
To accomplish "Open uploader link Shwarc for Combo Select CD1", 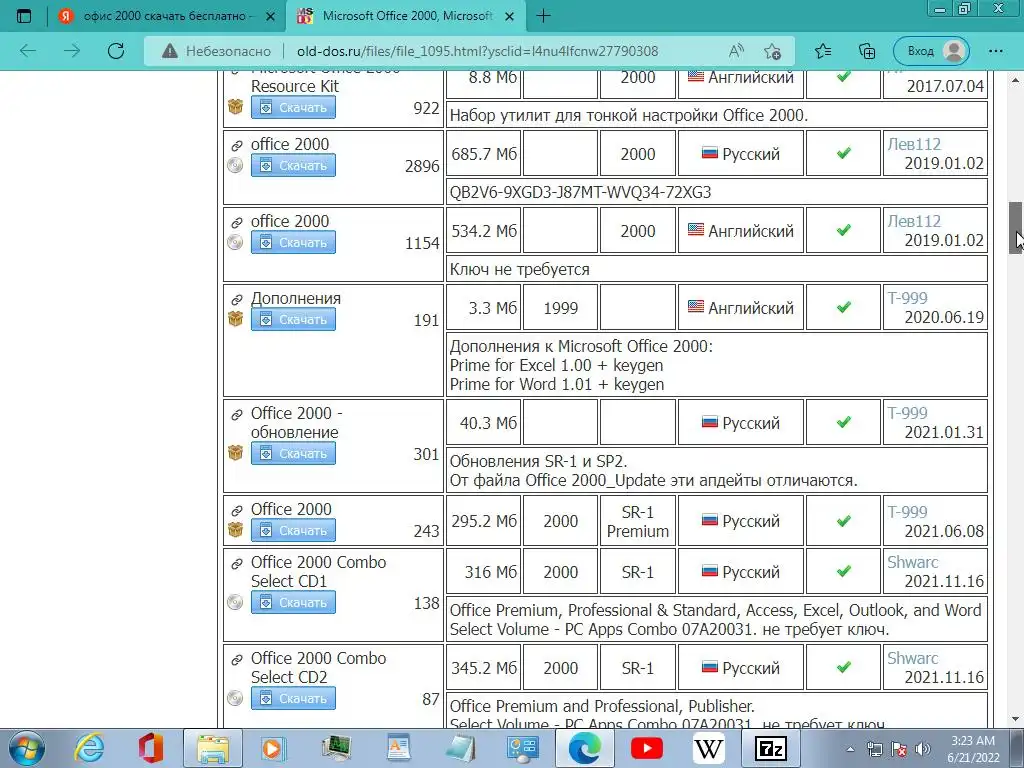I will coord(912,562).
